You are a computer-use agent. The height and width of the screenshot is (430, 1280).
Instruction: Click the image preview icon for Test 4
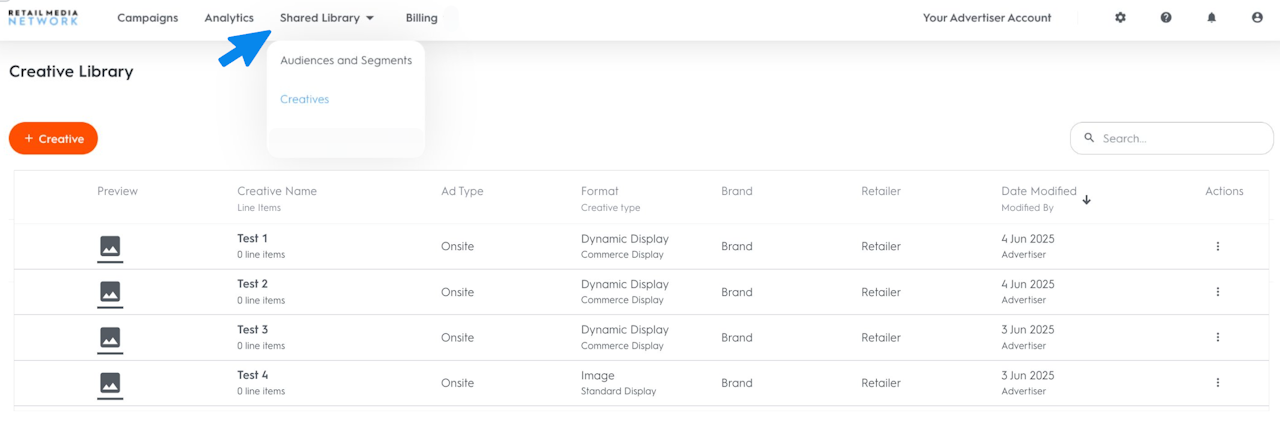[x=110, y=383]
